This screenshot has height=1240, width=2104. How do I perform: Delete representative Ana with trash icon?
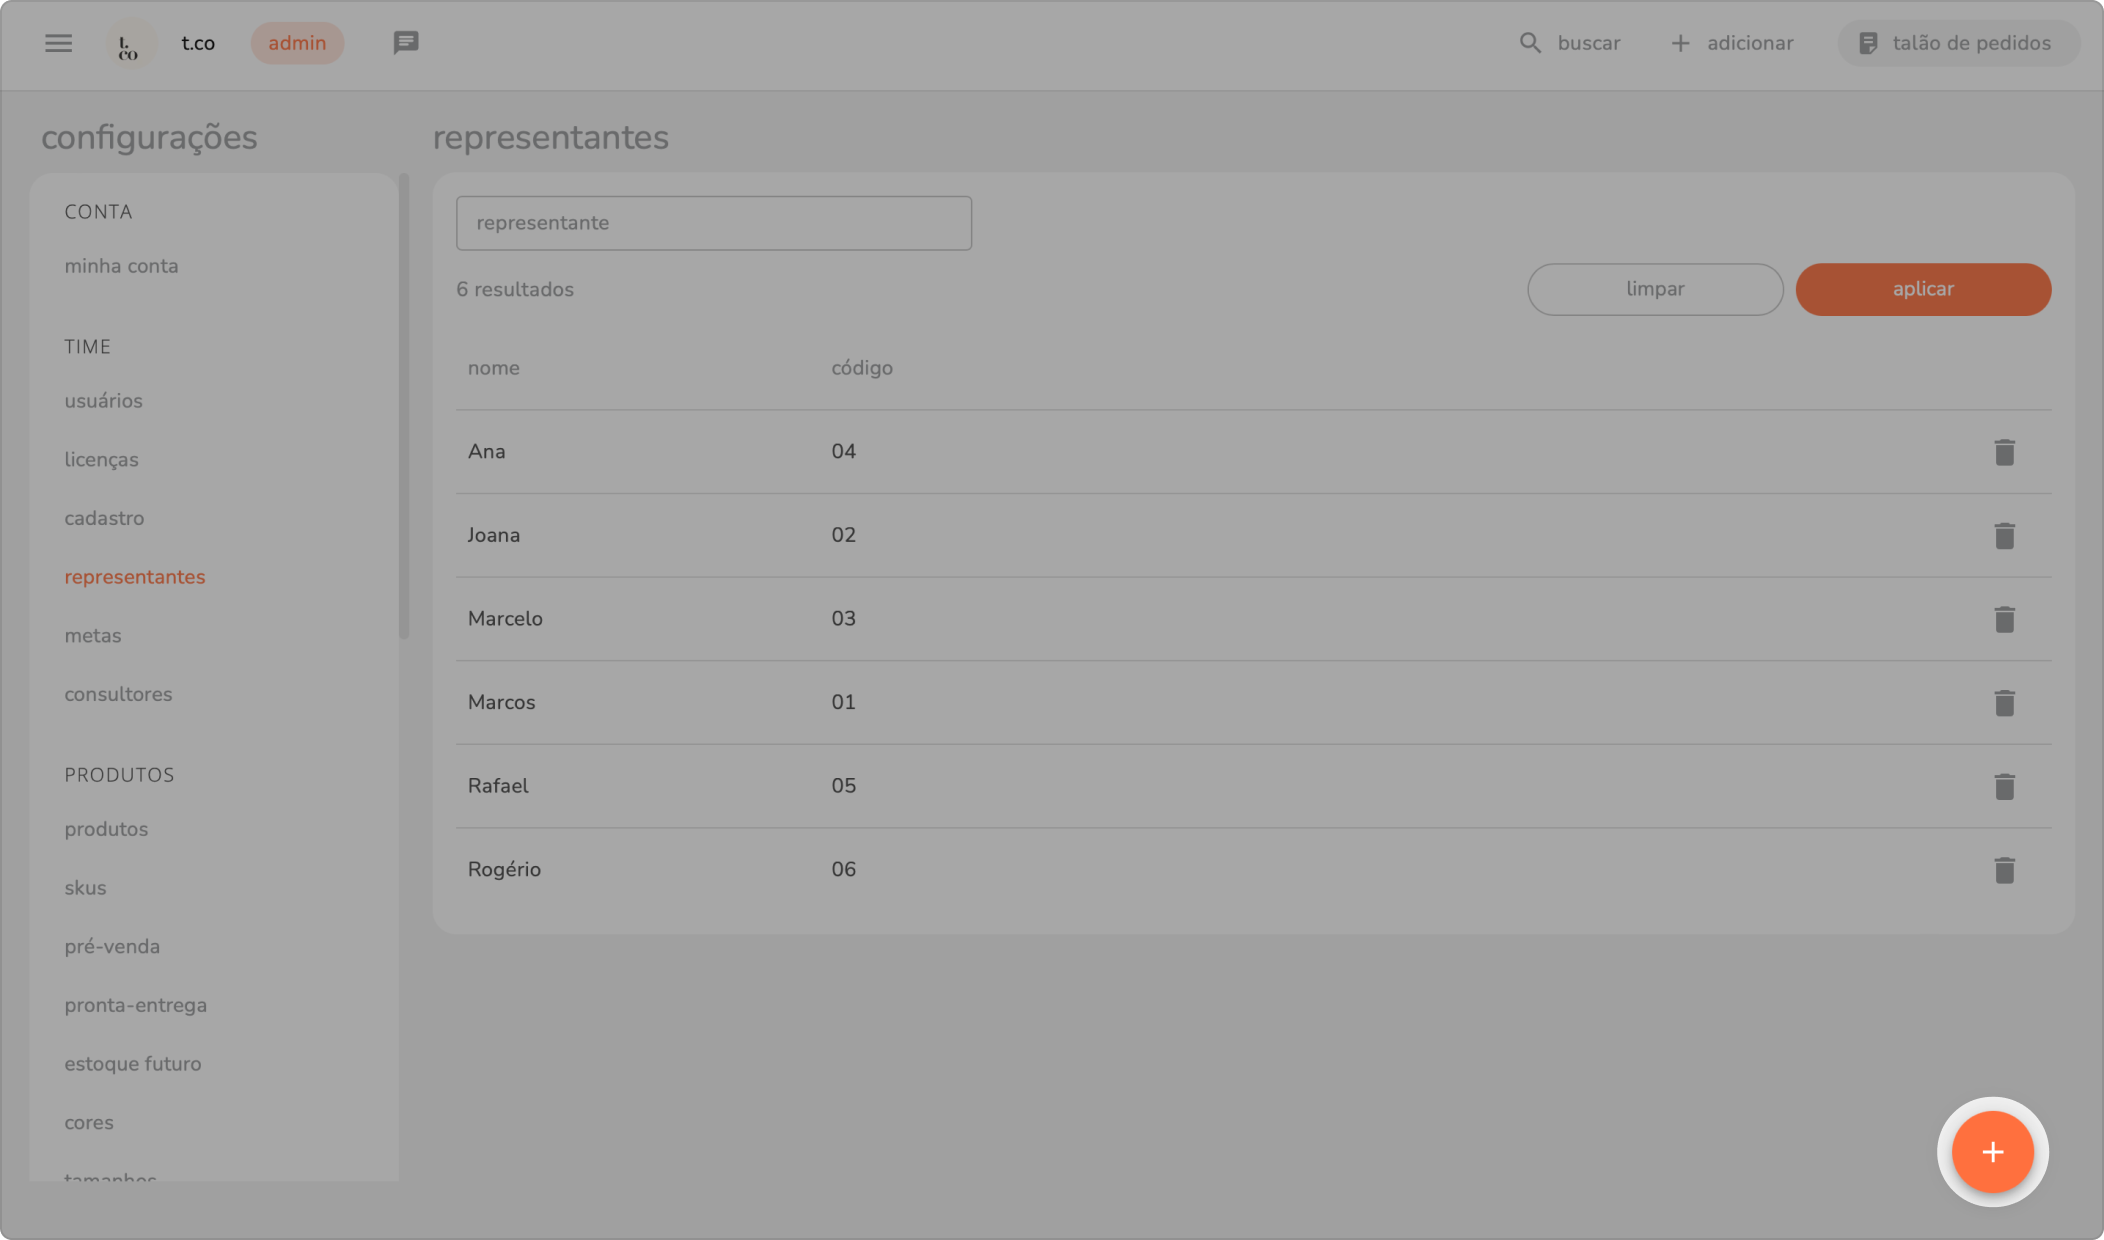[2004, 452]
